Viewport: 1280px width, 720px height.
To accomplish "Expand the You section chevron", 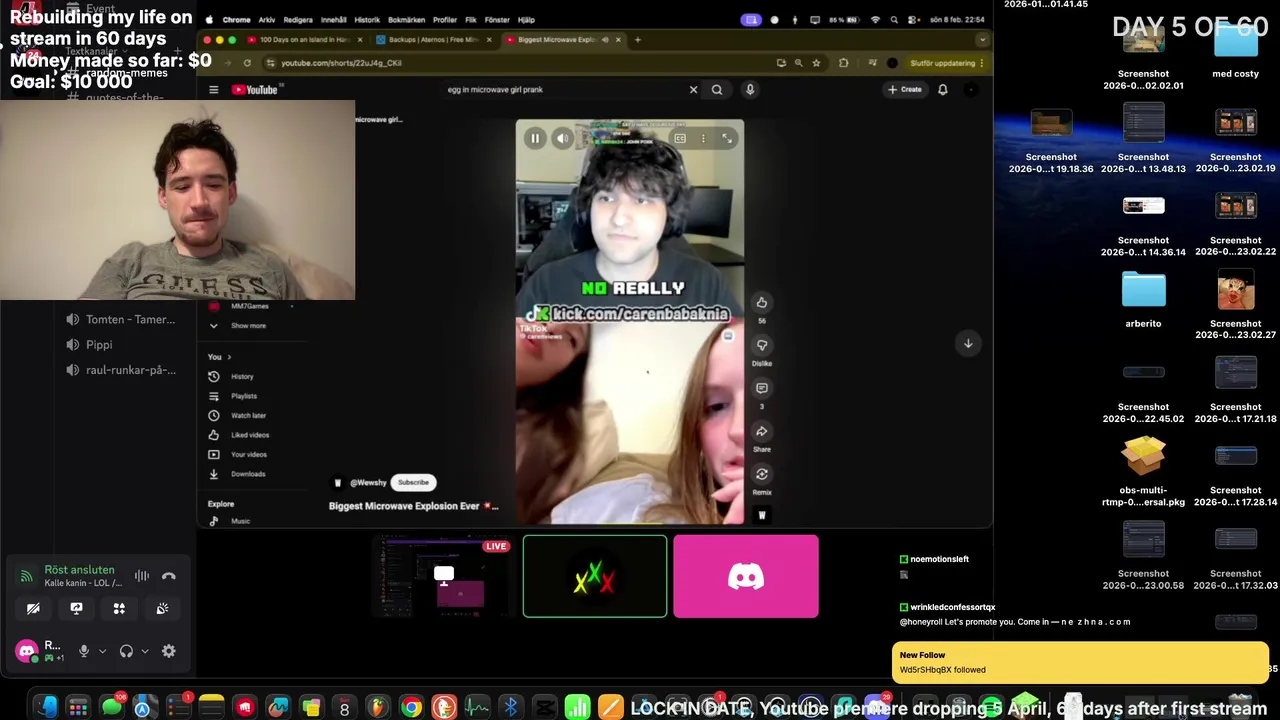I will pos(229,357).
